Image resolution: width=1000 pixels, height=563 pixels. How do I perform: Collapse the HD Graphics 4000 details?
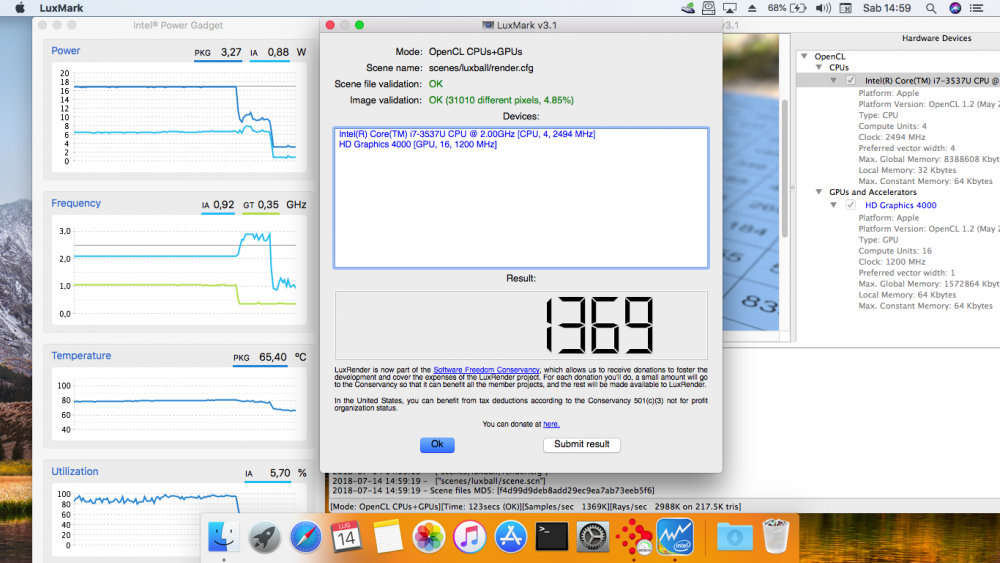pos(834,205)
